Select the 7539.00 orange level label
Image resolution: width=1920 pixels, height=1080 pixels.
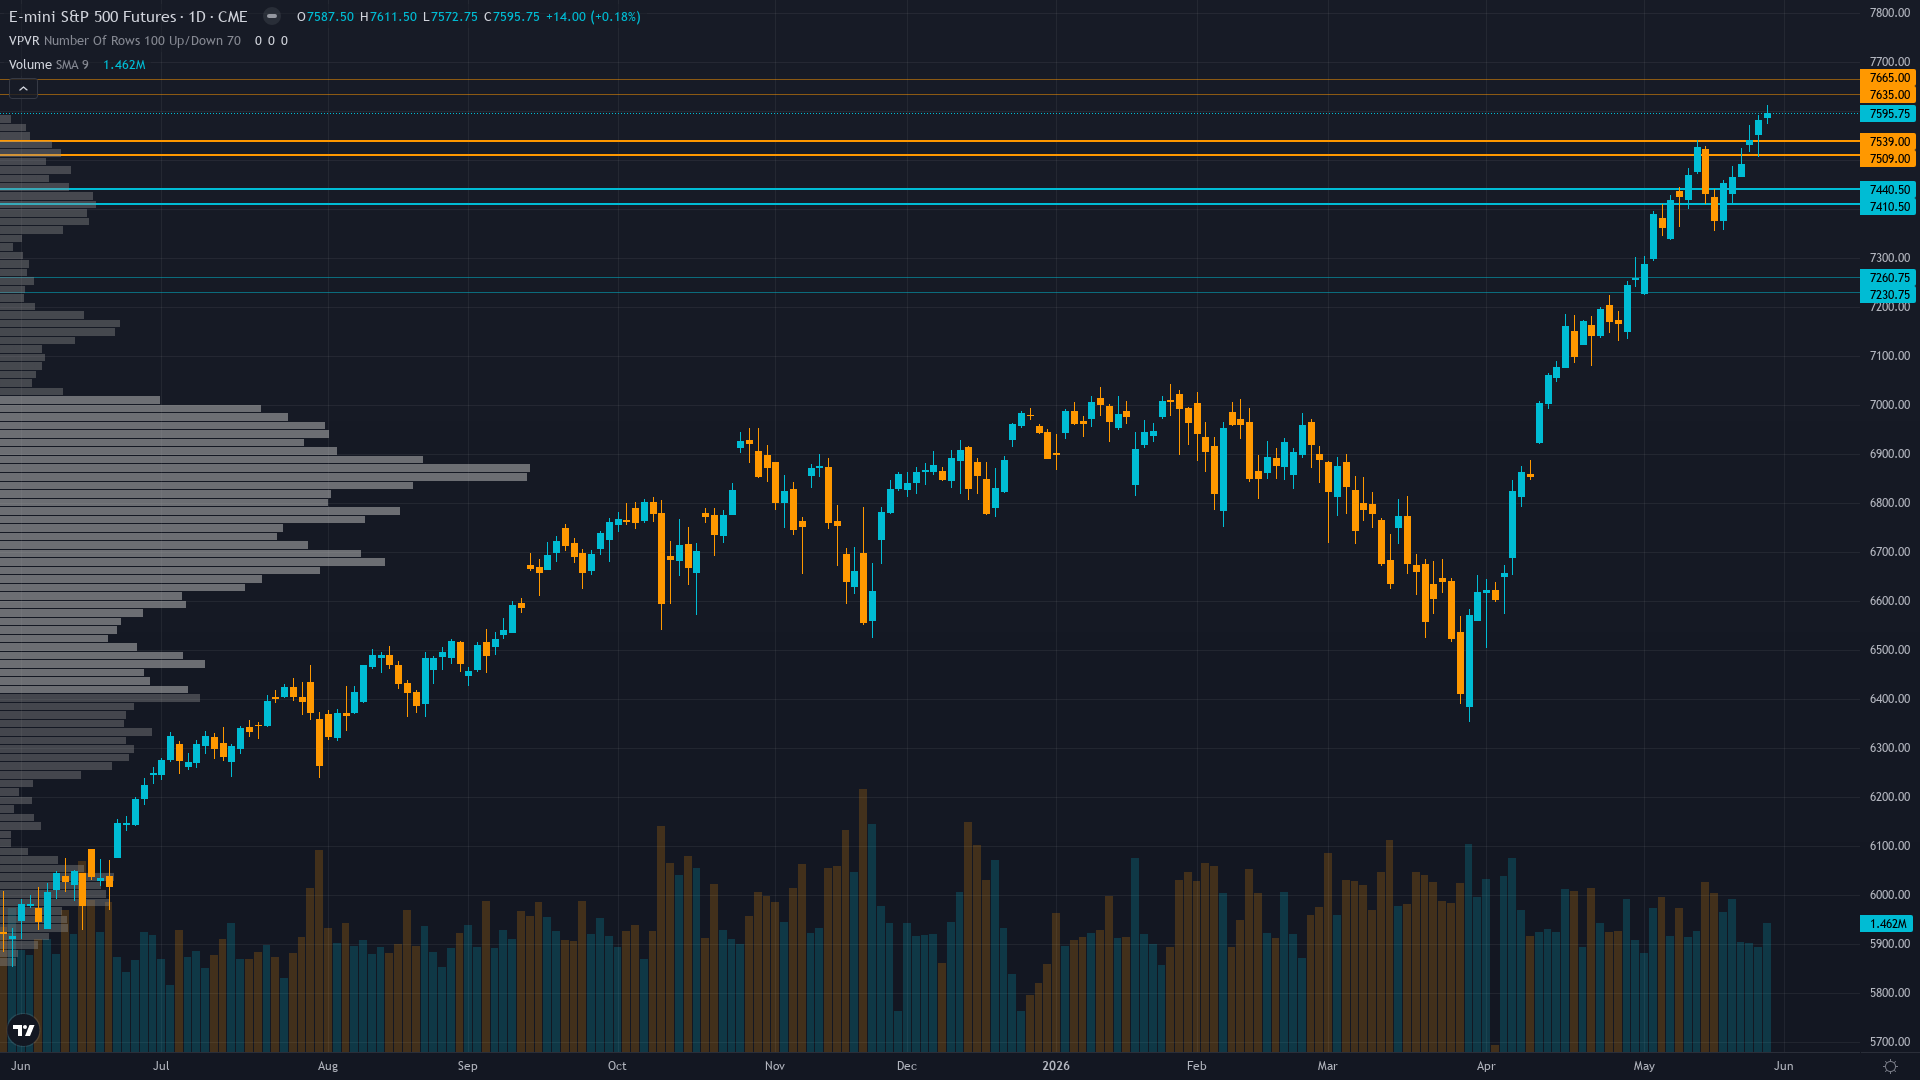(x=1887, y=142)
